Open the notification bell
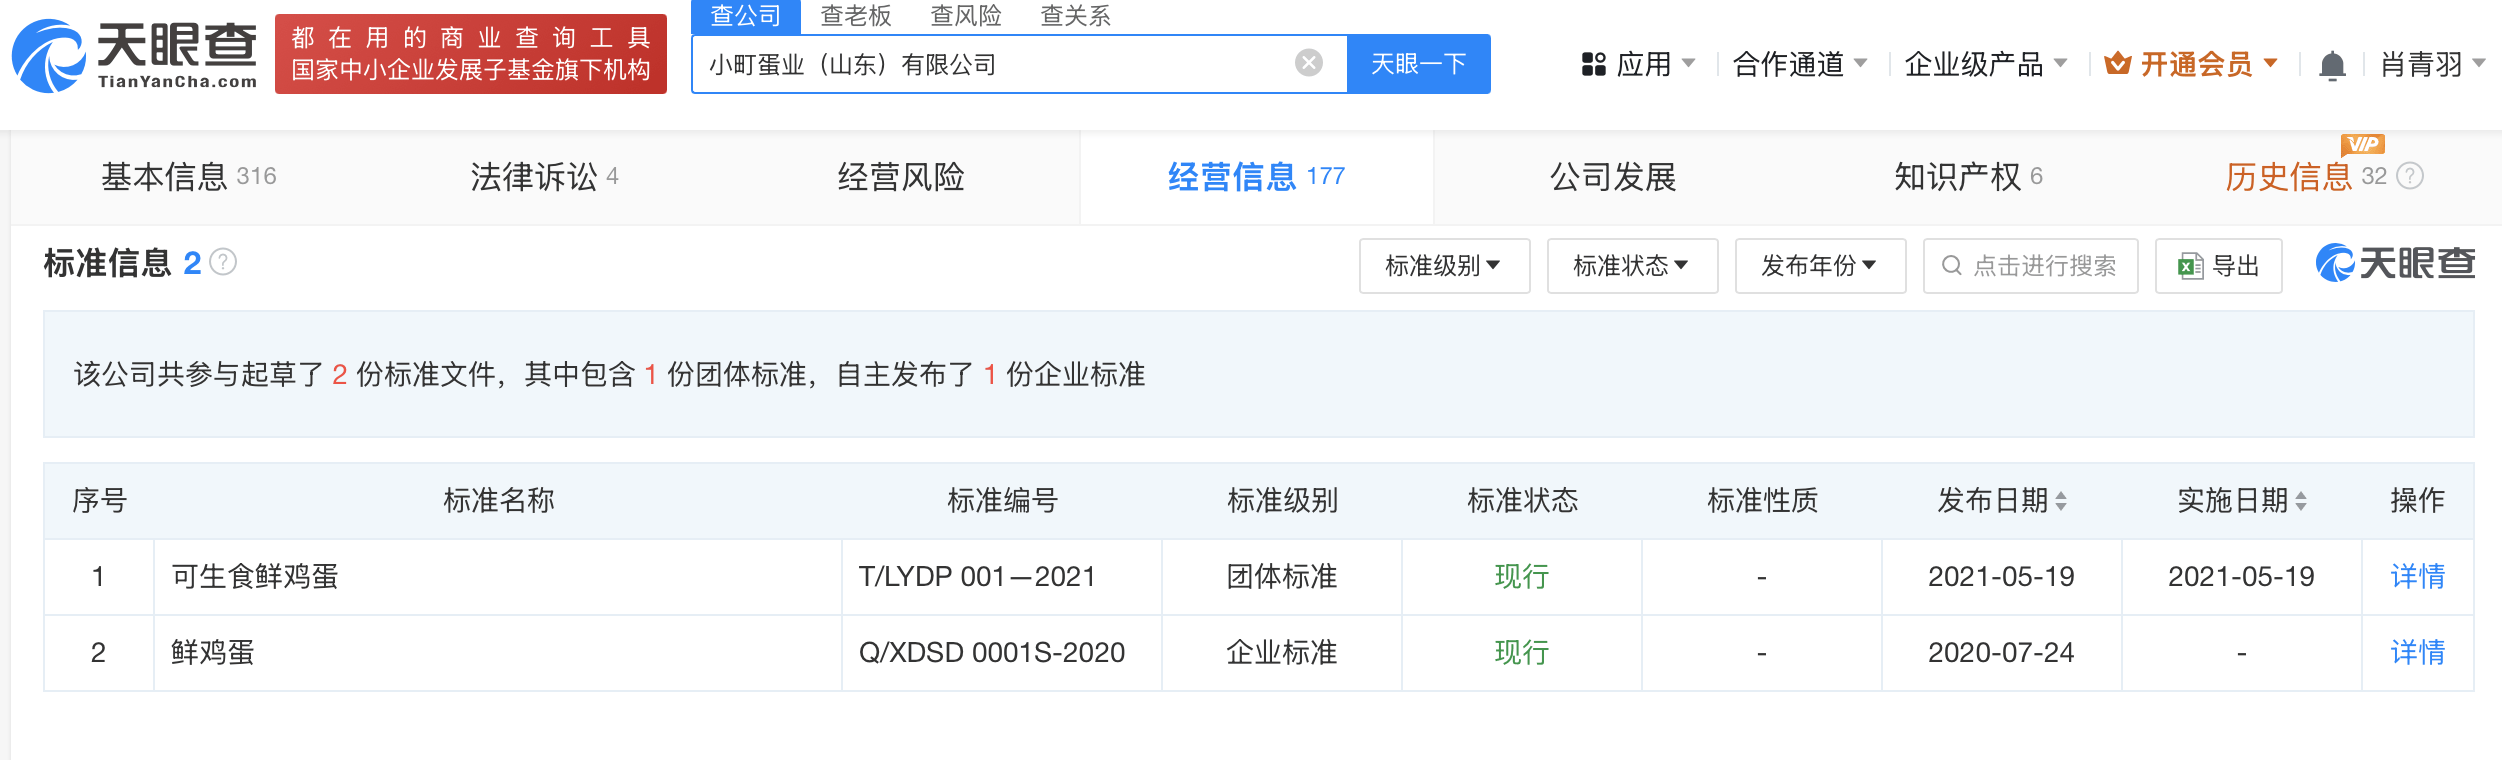2502x760 pixels. coord(2332,65)
